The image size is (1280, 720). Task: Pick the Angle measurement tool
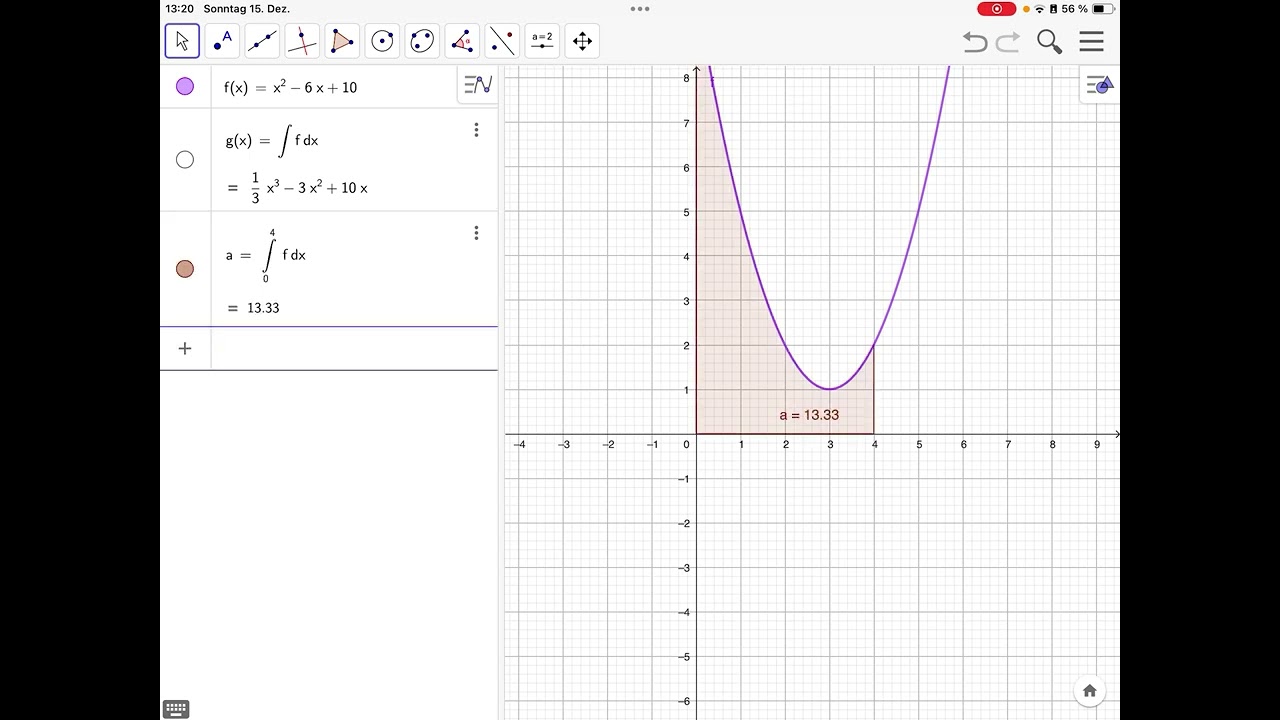[x=462, y=41]
